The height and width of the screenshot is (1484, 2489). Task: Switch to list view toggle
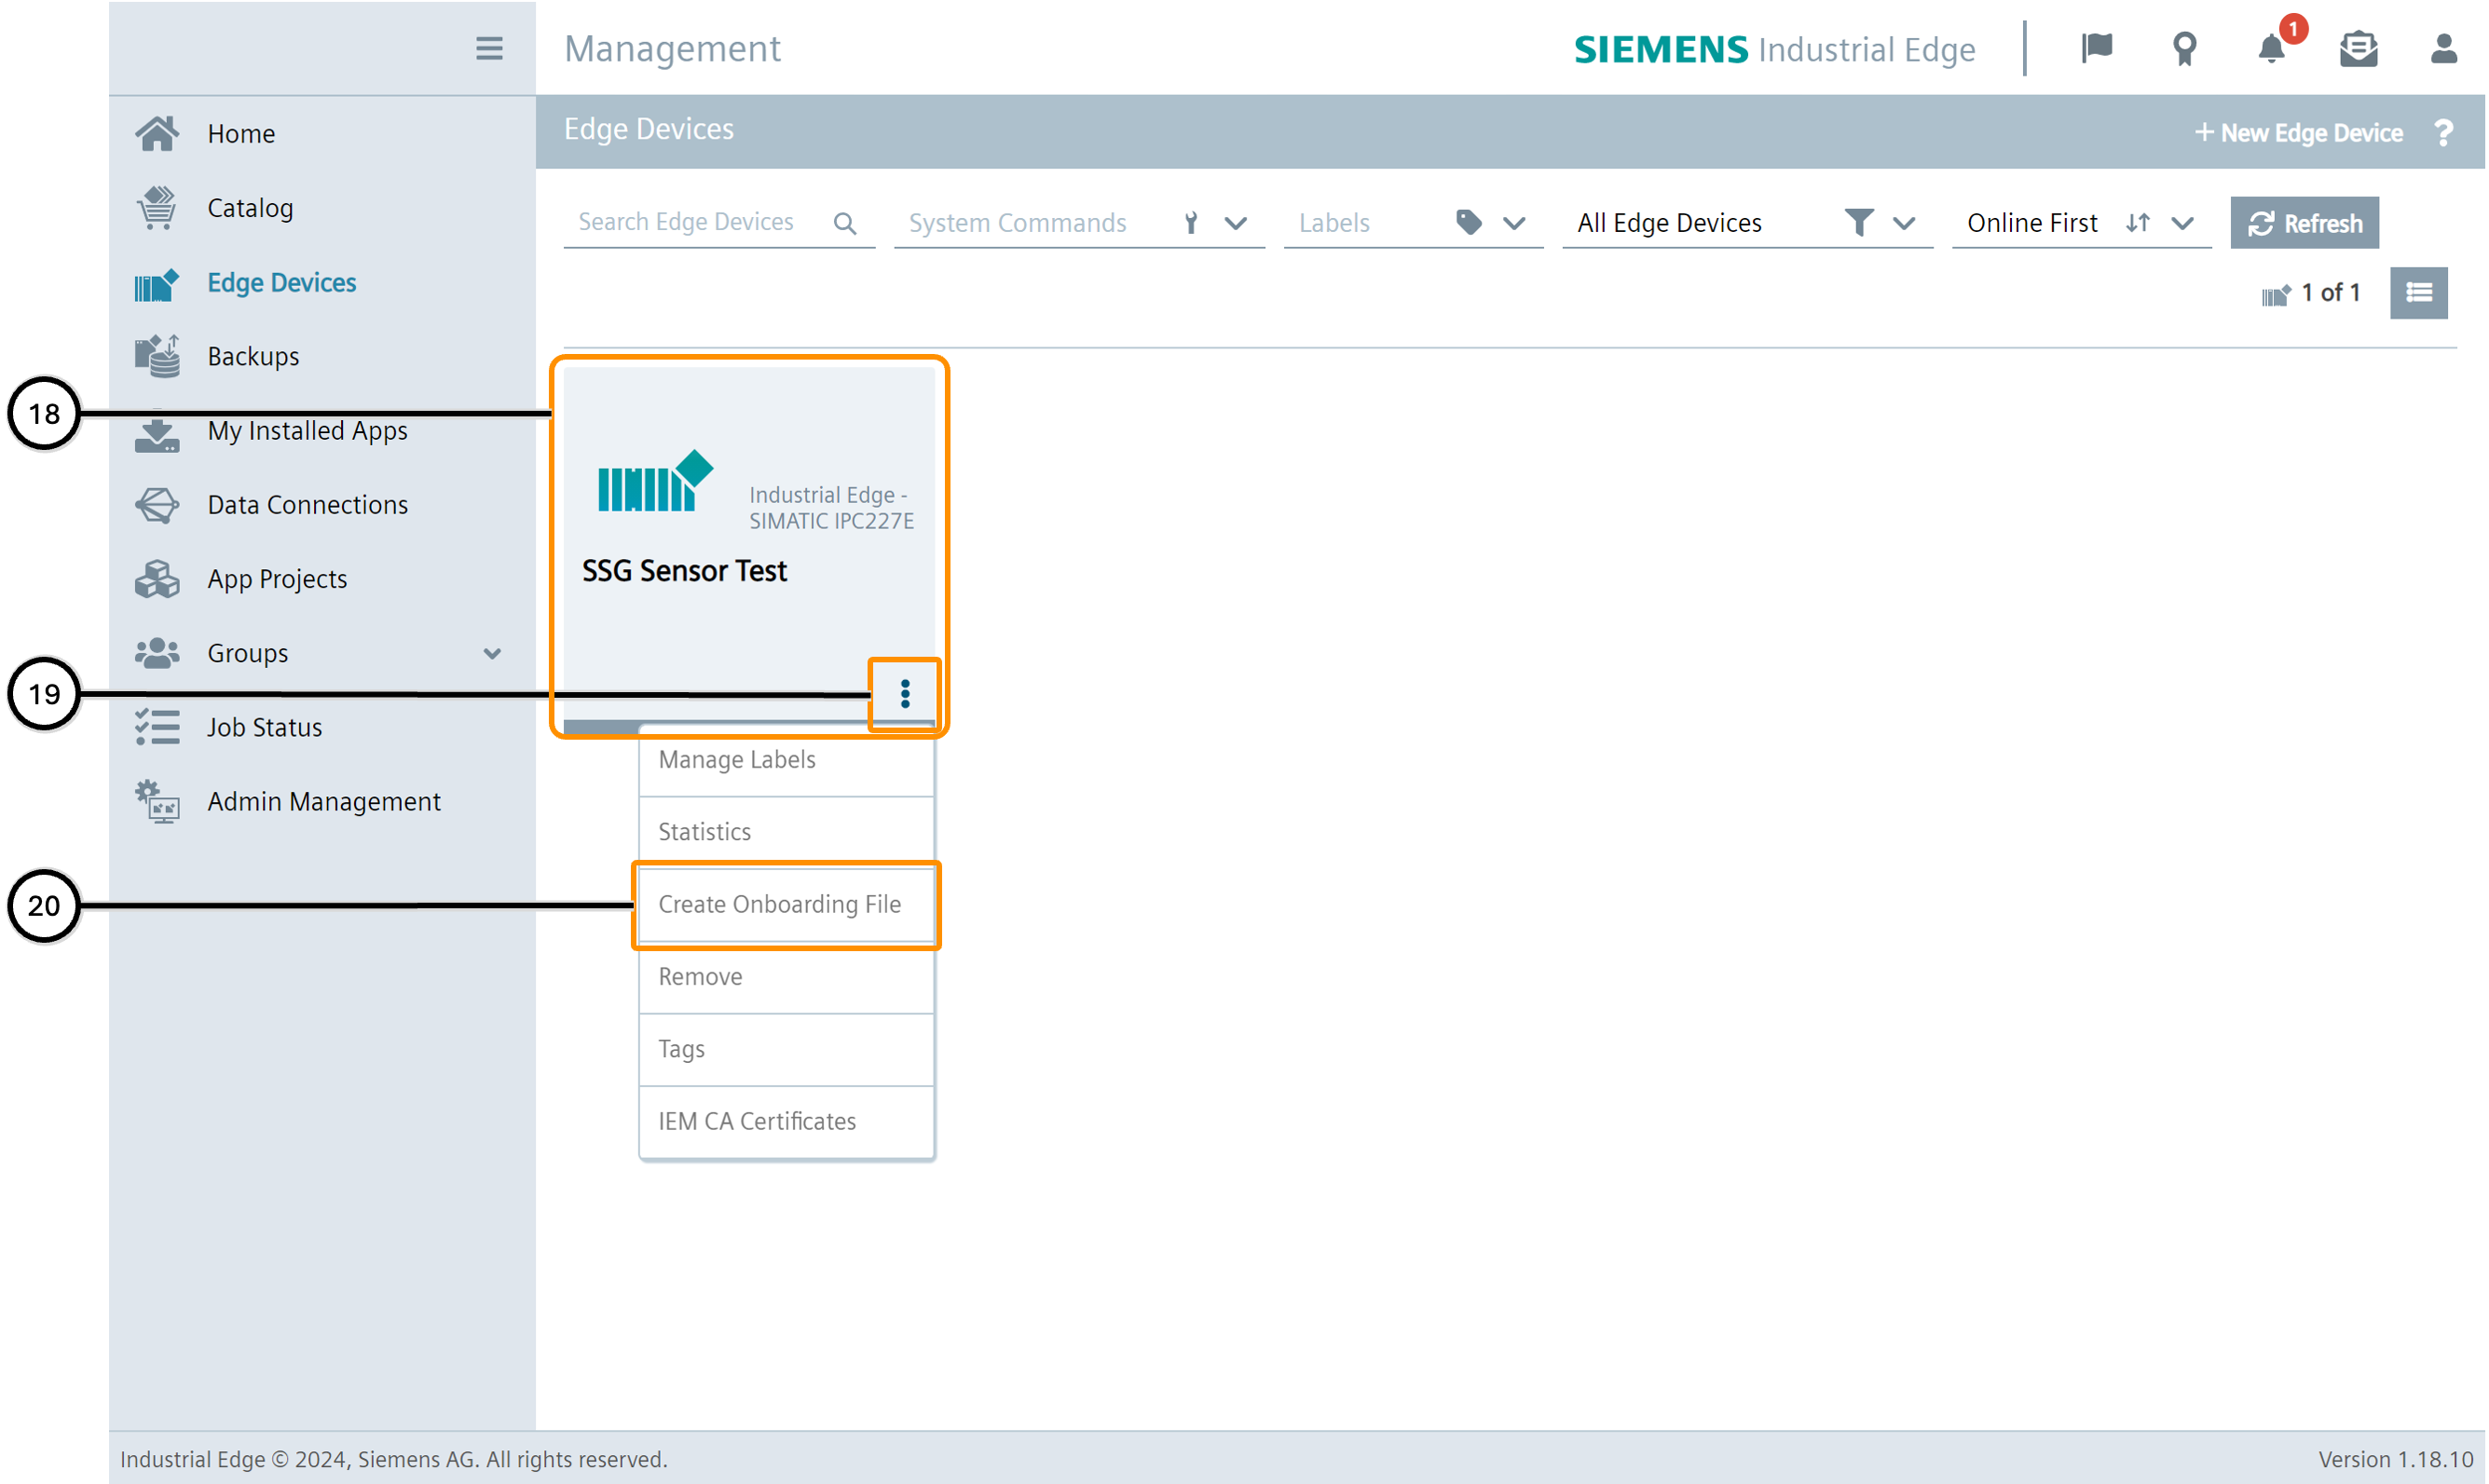point(2418,293)
